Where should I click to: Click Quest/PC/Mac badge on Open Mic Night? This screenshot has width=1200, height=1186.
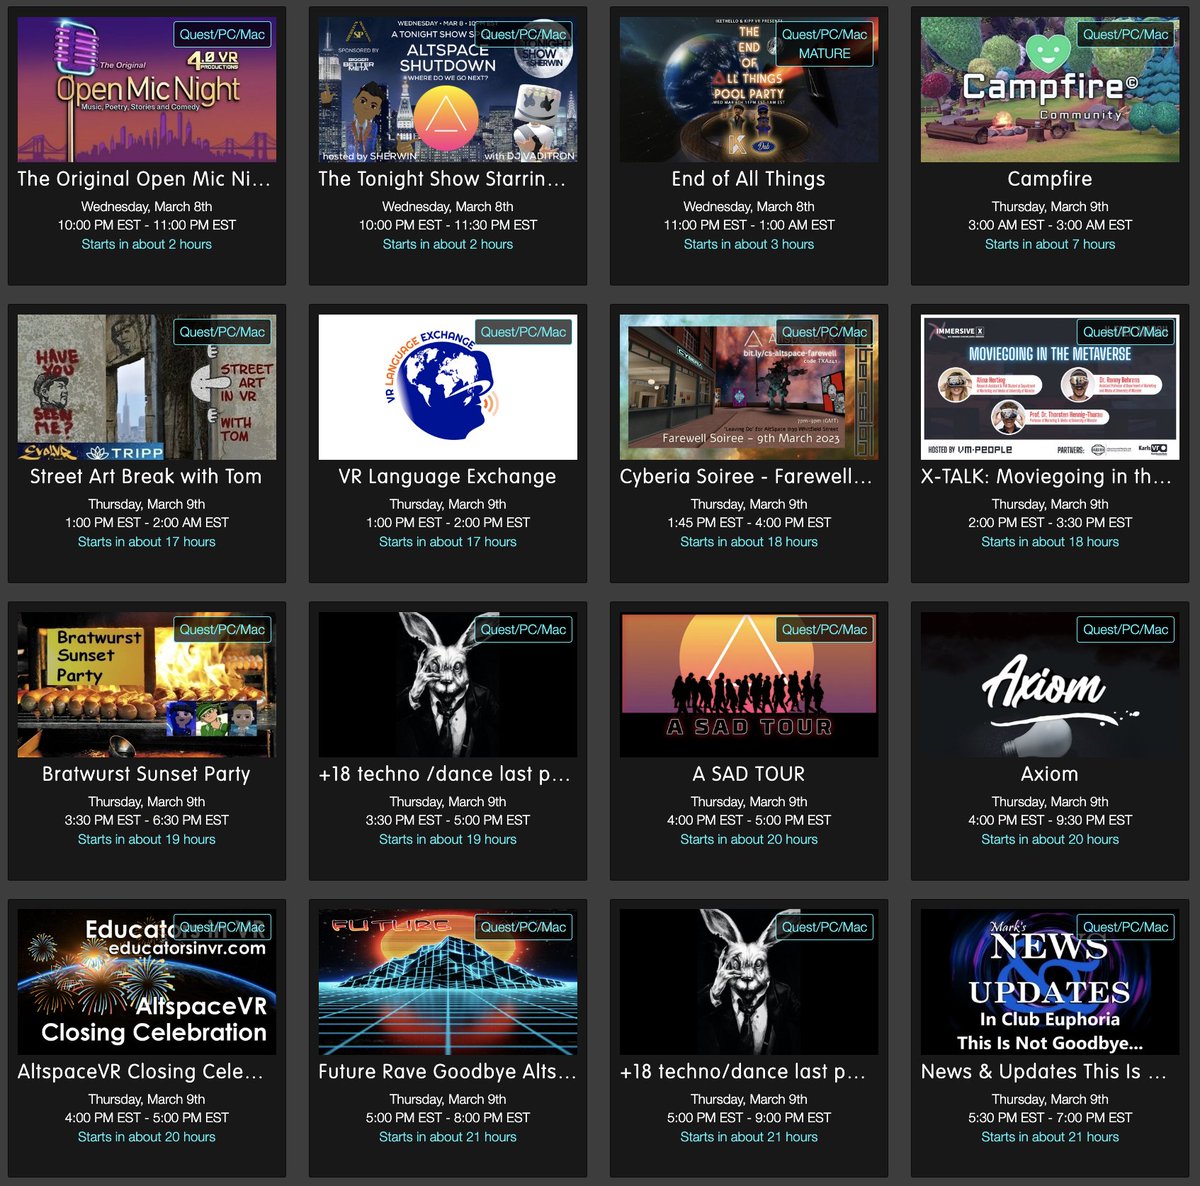pyautogui.click(x=222, y=34)
